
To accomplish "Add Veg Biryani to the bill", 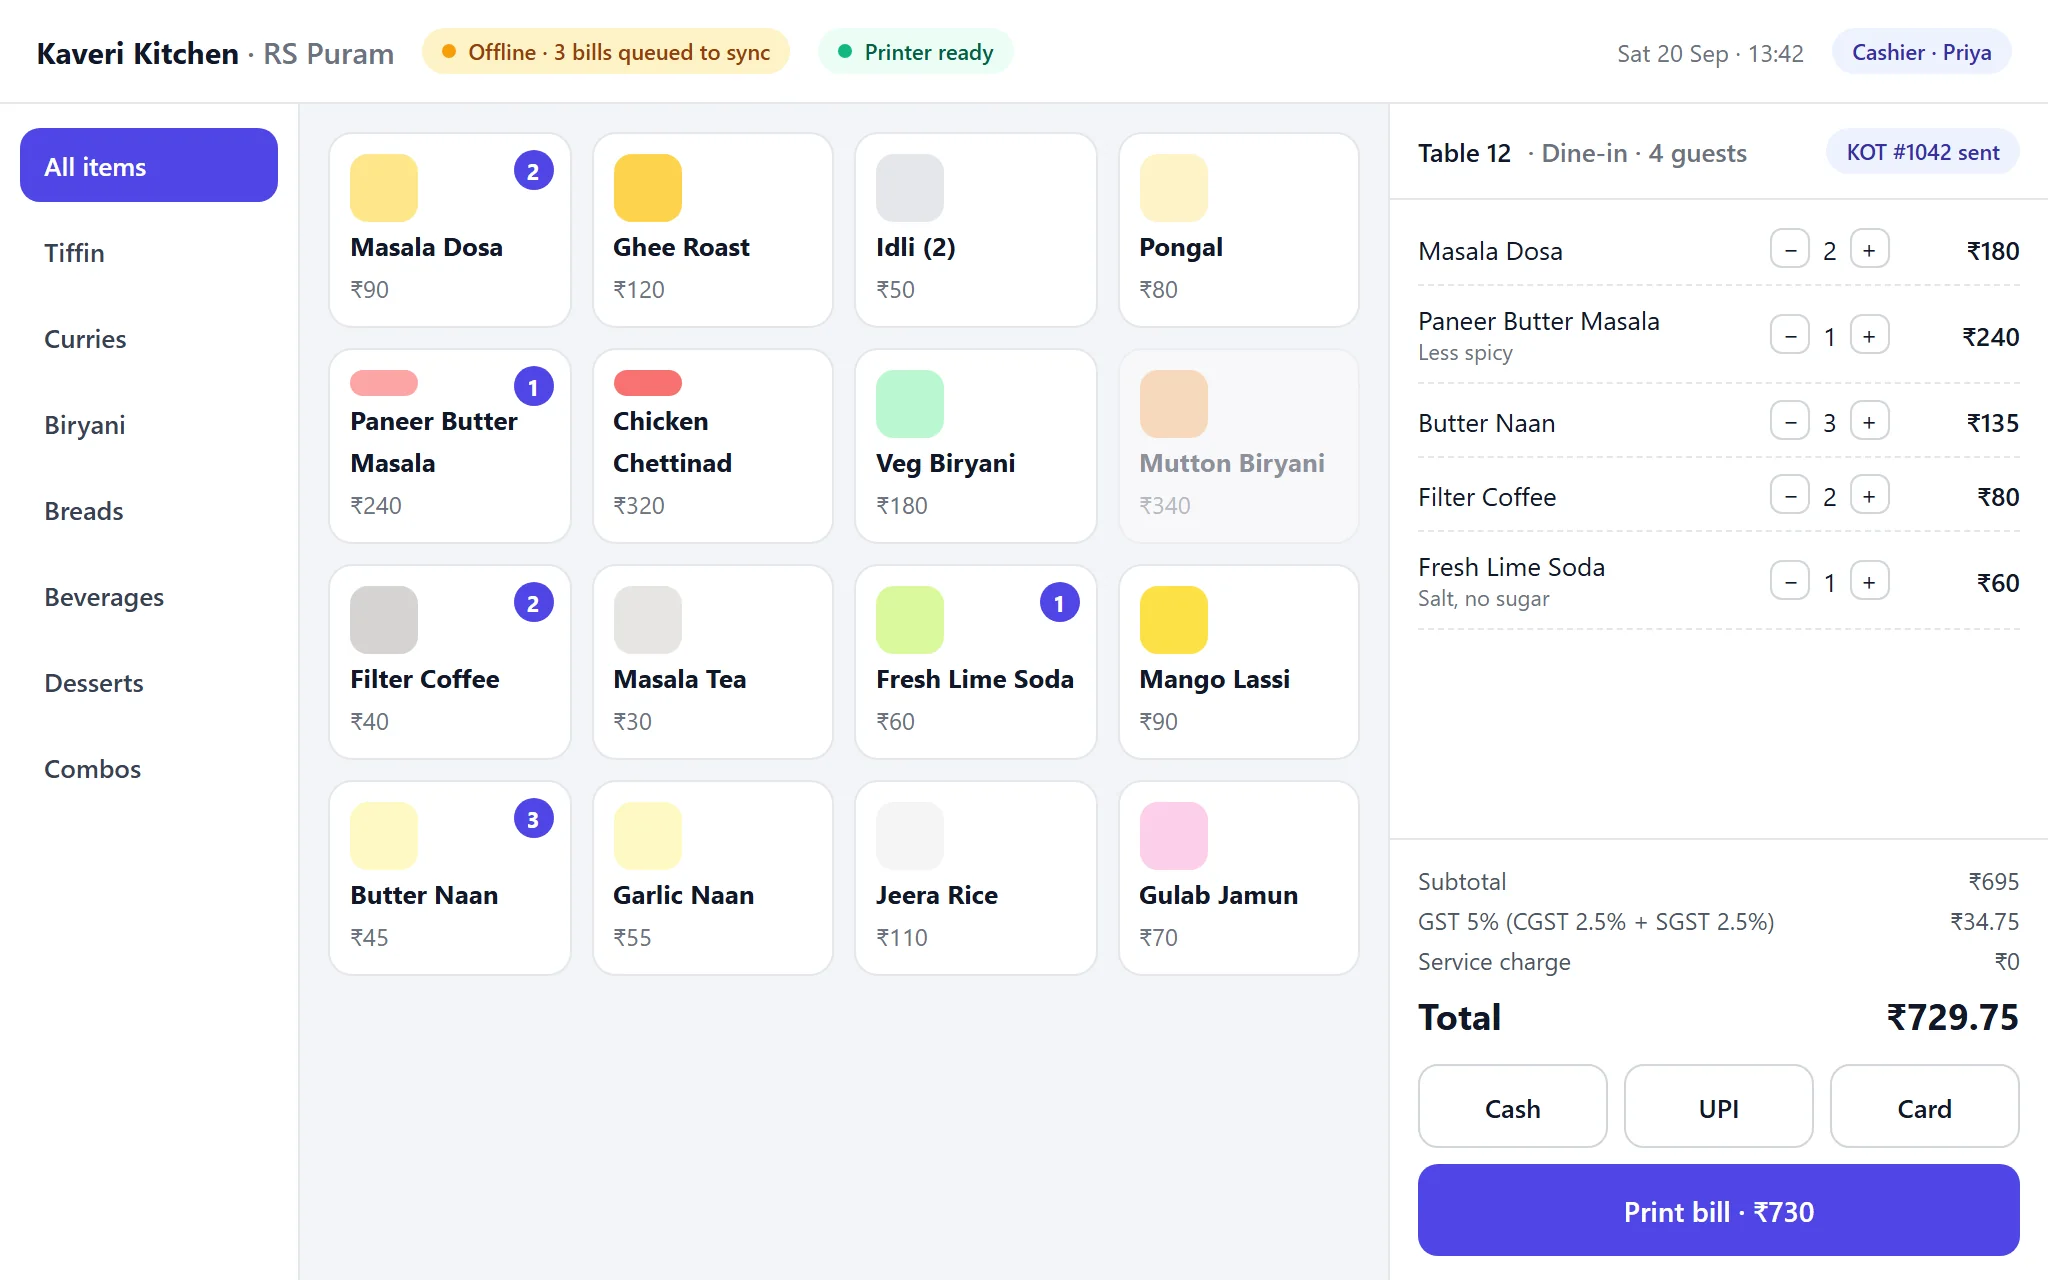I will [x=976, y=446].
